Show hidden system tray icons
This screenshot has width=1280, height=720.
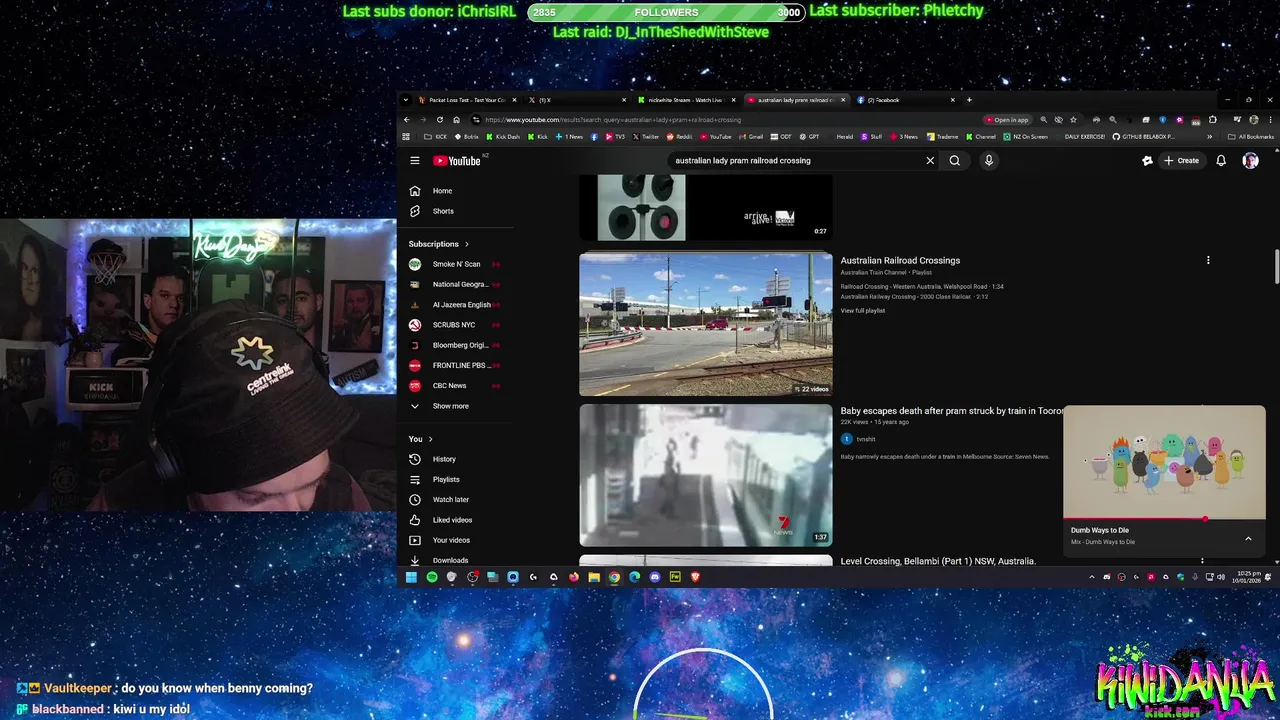[x=1091, y=577]
